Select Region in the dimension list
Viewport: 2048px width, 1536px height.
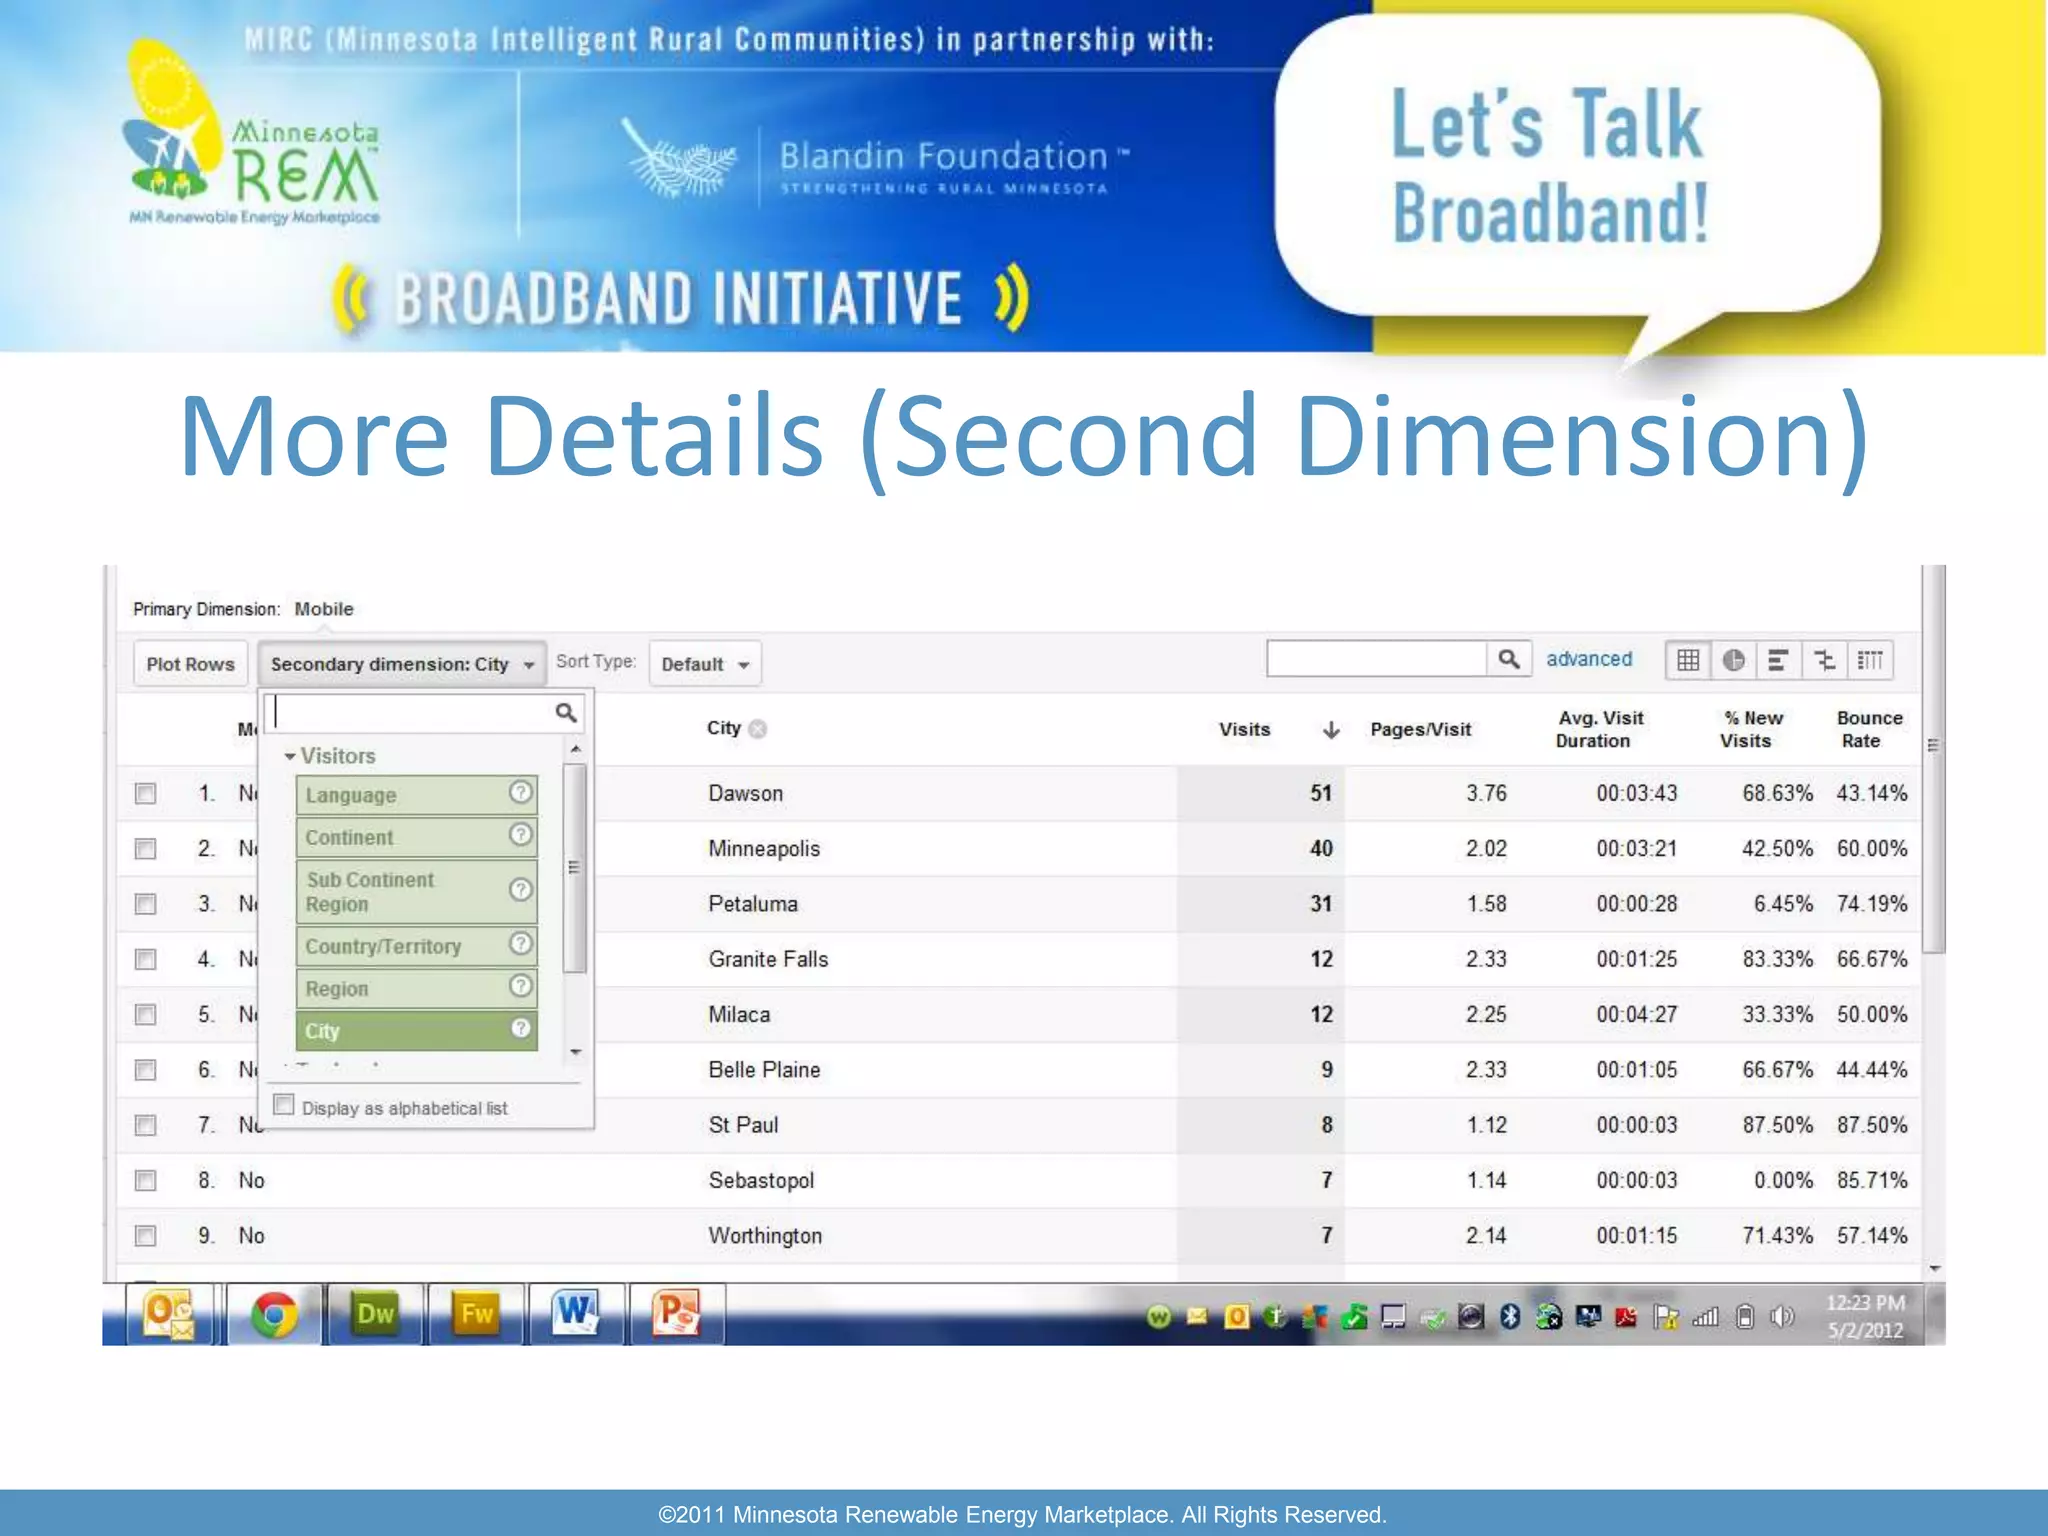click(x=416, y=988)
